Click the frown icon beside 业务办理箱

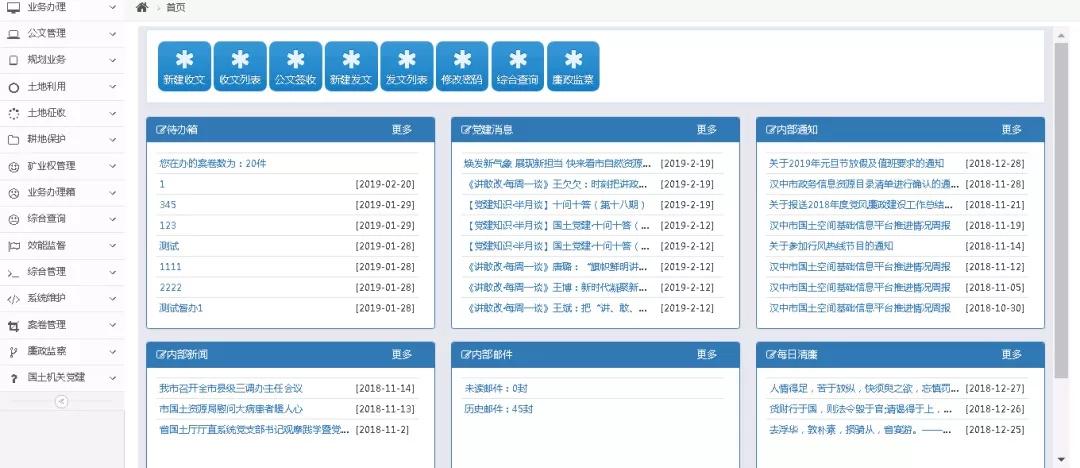pos(13,192)
